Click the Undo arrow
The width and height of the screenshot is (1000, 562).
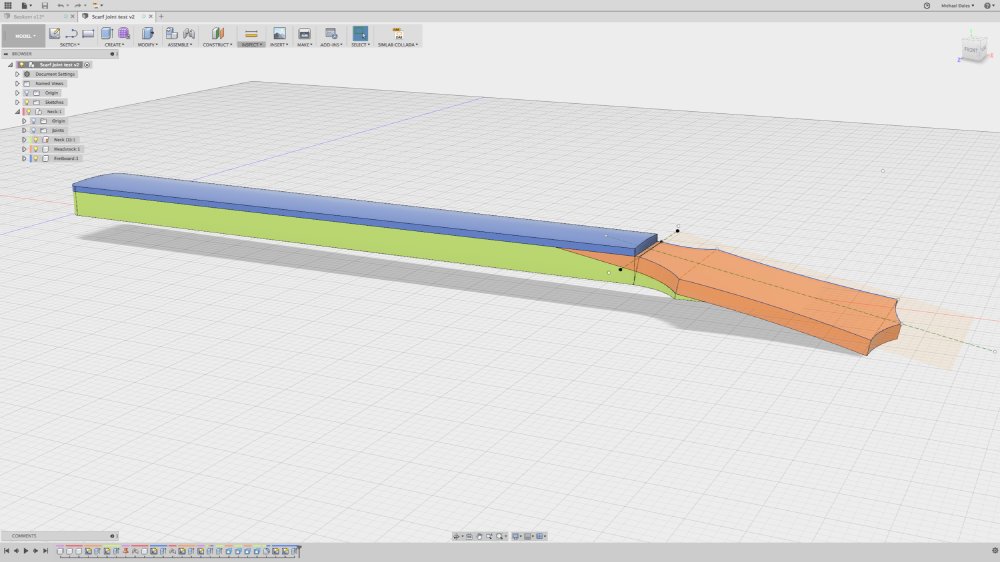pos(61,5)
